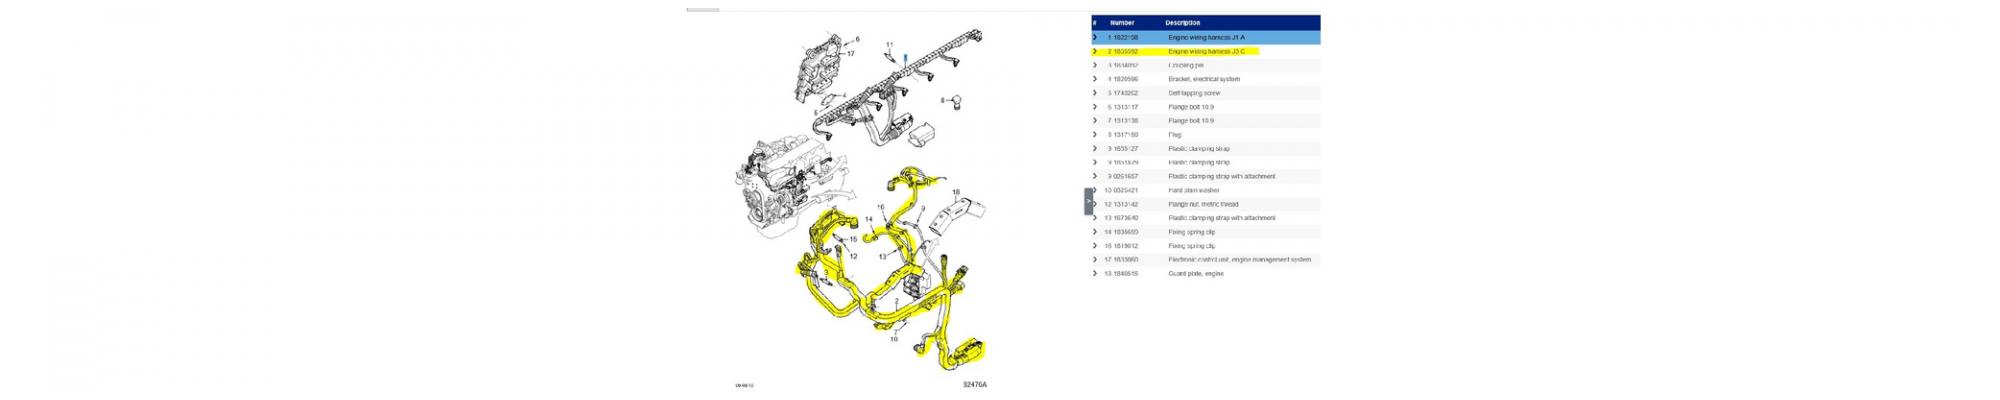Expand the Self-tapping screw row chevron

click(1095, 93)
